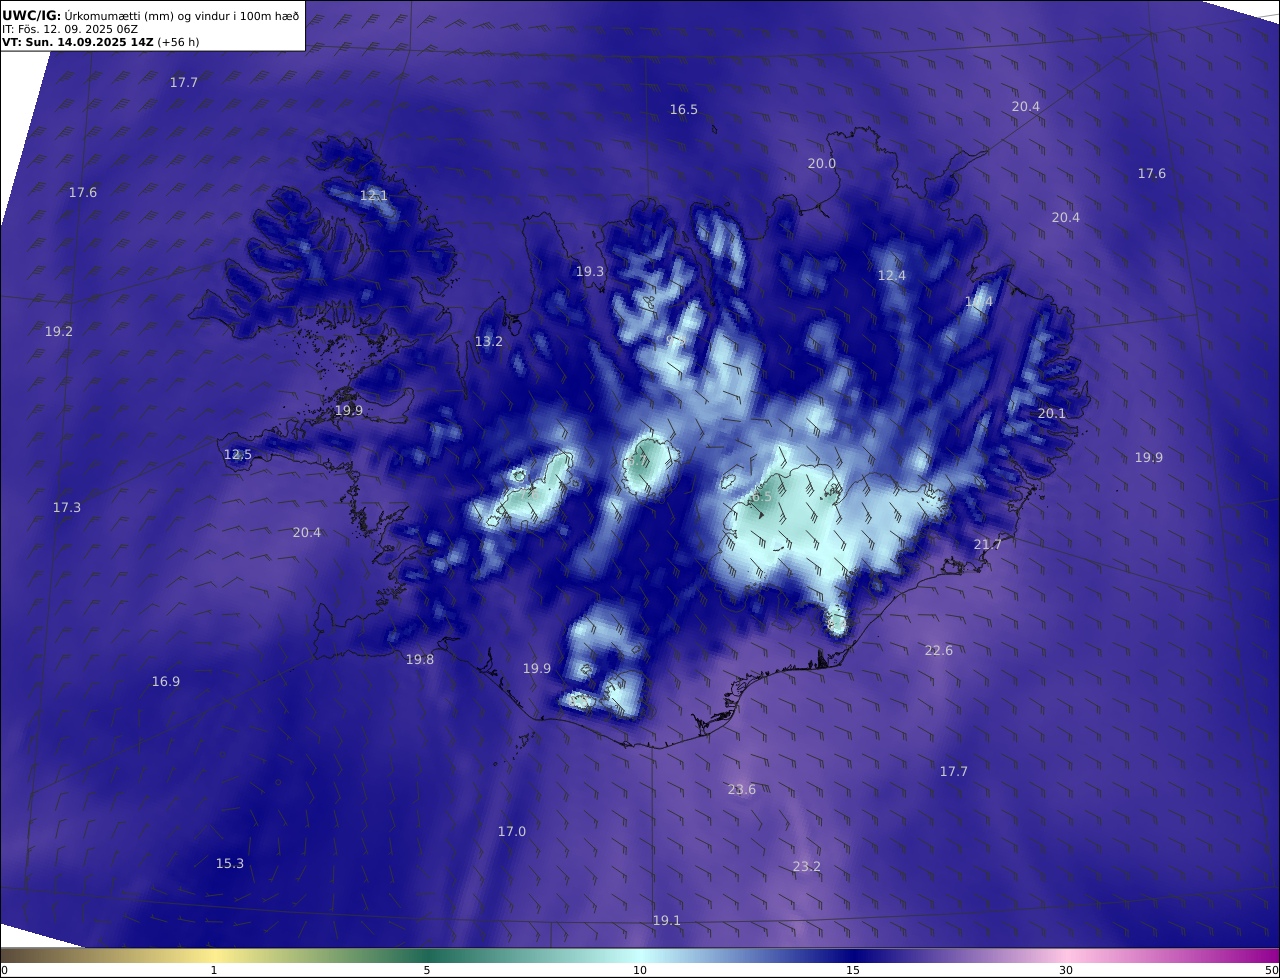
Task: Click the 12.5 value label
Action: click(238, 455)
